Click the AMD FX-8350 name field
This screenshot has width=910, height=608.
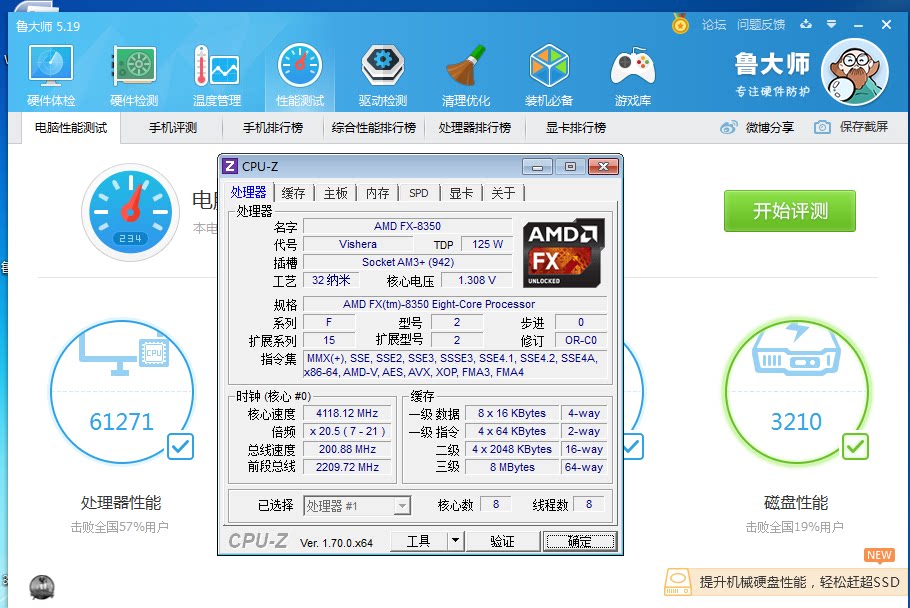(407, 226)
